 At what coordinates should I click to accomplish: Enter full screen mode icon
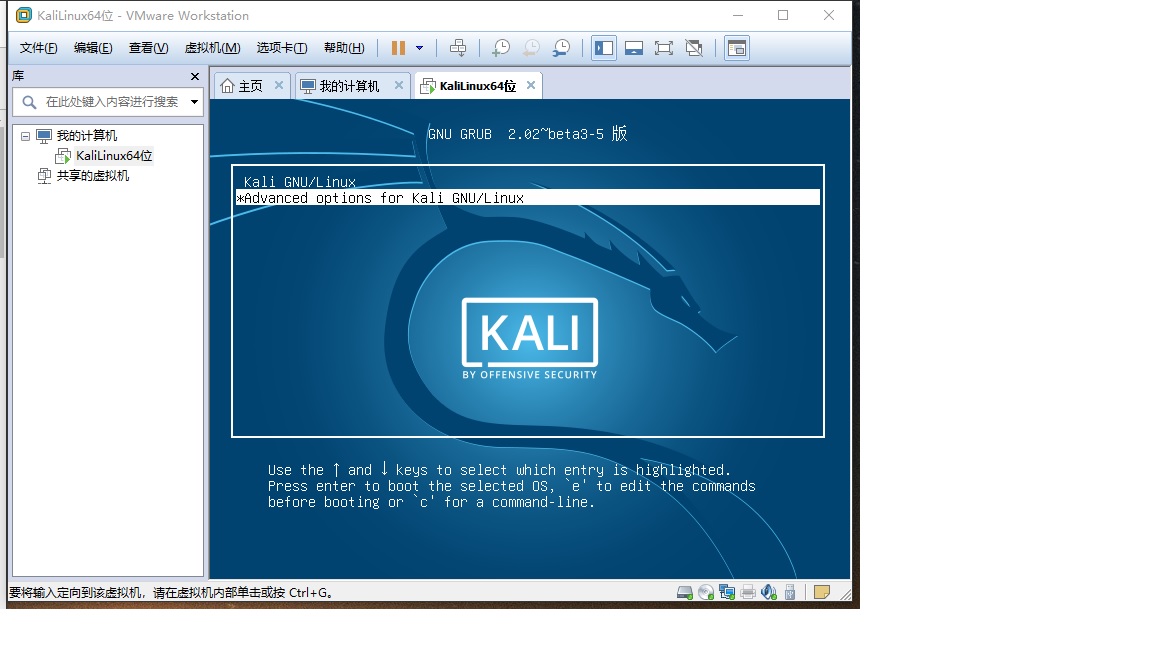click(664, 48)
